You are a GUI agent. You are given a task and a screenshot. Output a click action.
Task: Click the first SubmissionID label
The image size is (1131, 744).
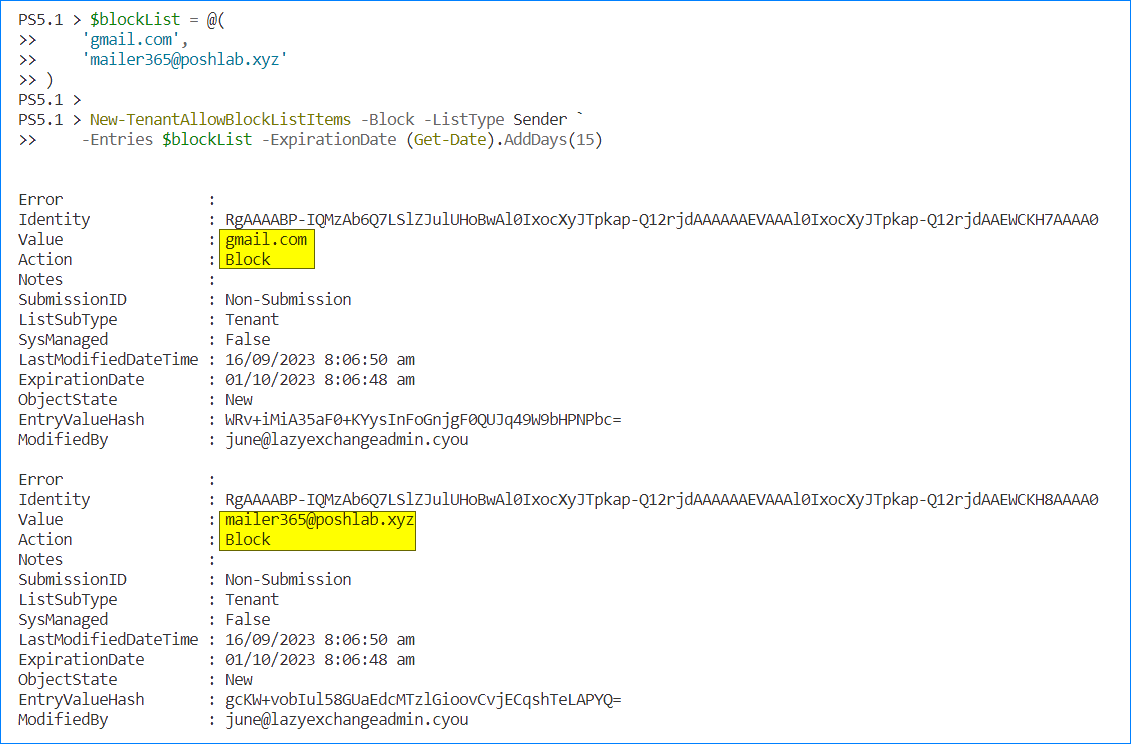[72, 299]
